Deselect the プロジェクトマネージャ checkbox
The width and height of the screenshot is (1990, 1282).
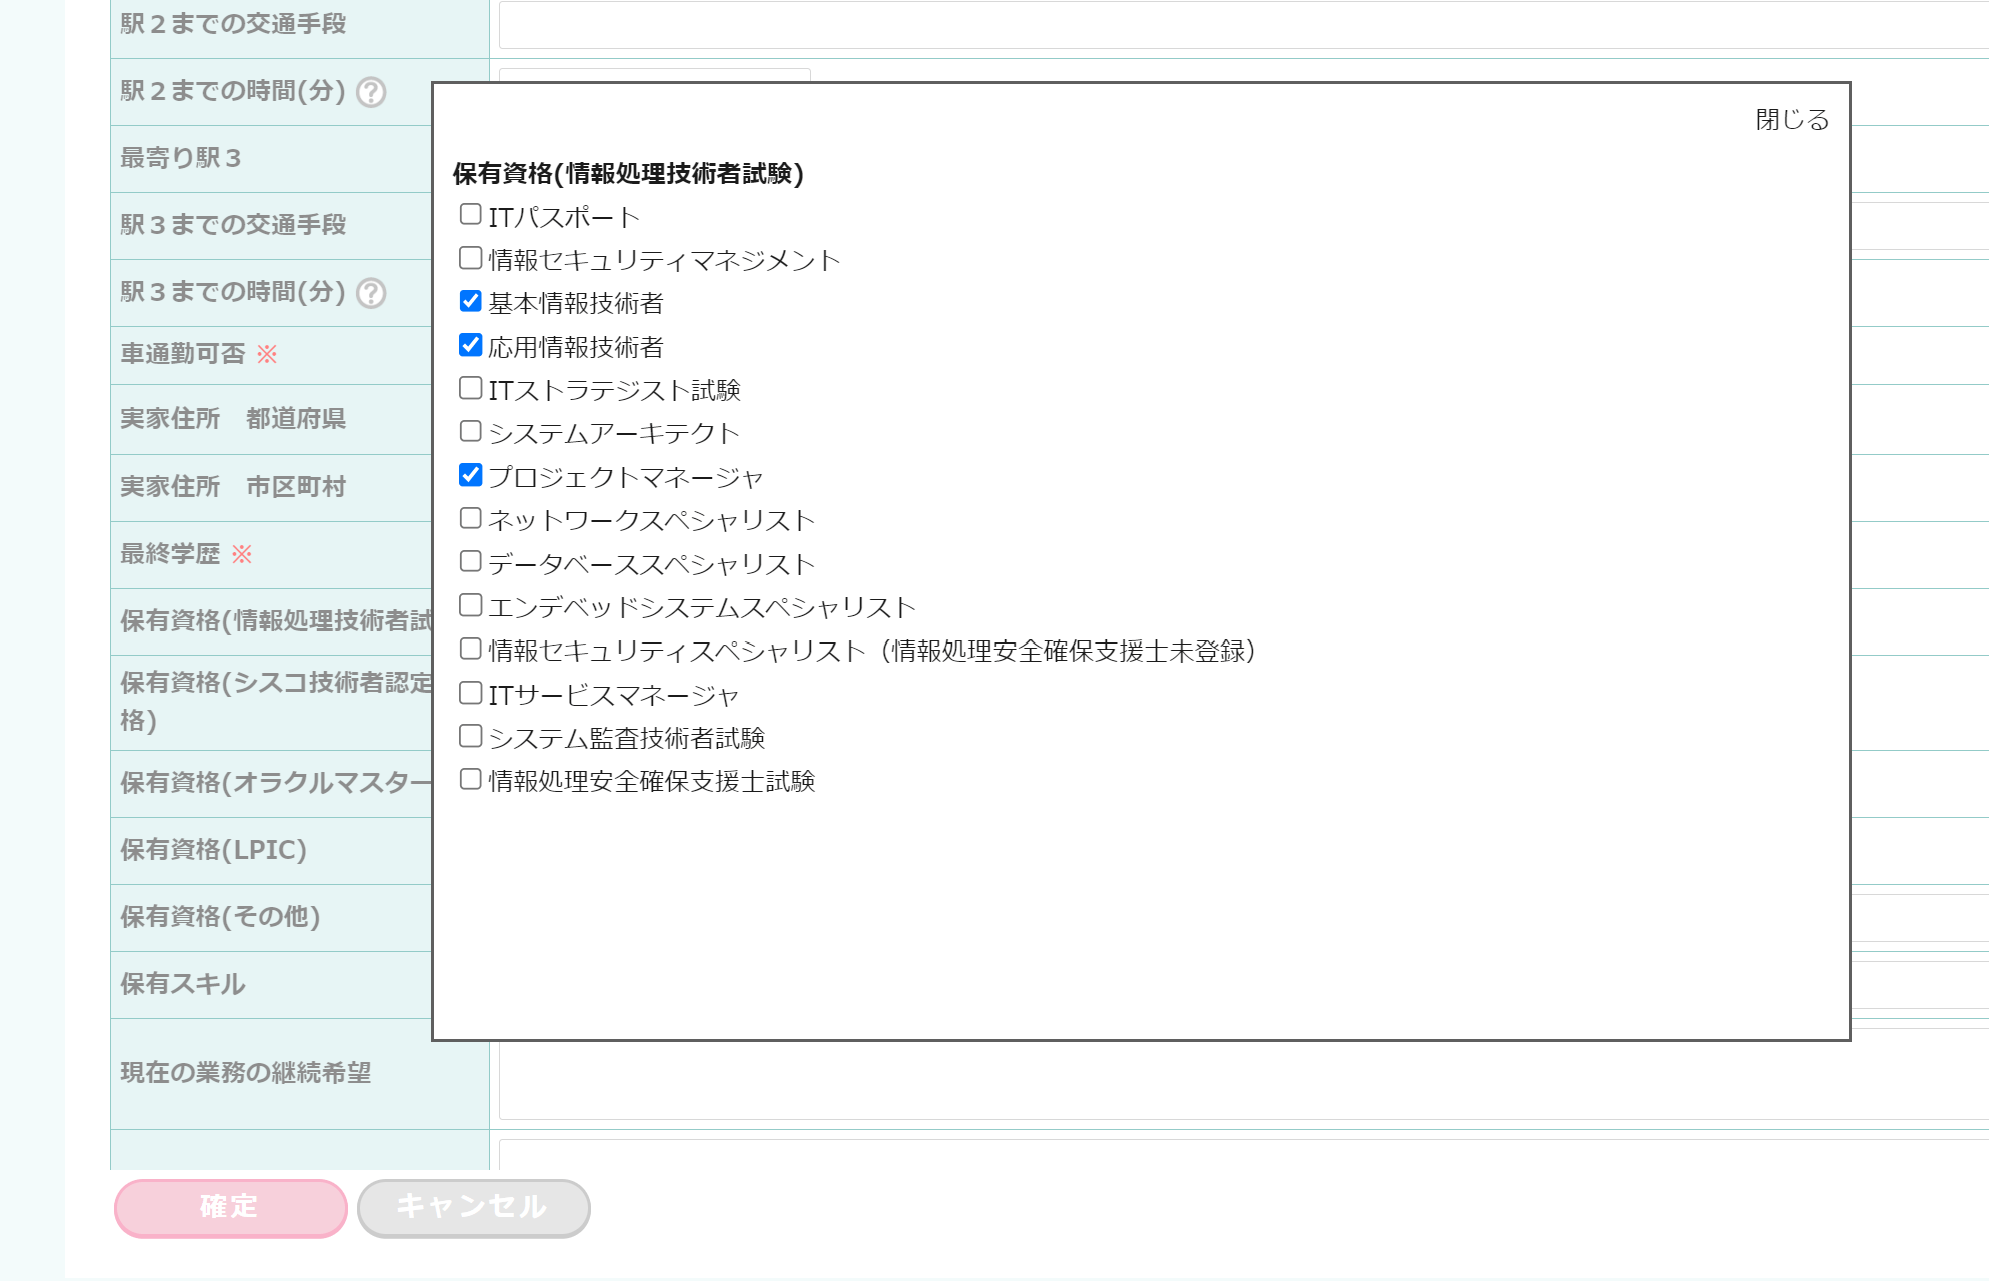click(470, 475)
